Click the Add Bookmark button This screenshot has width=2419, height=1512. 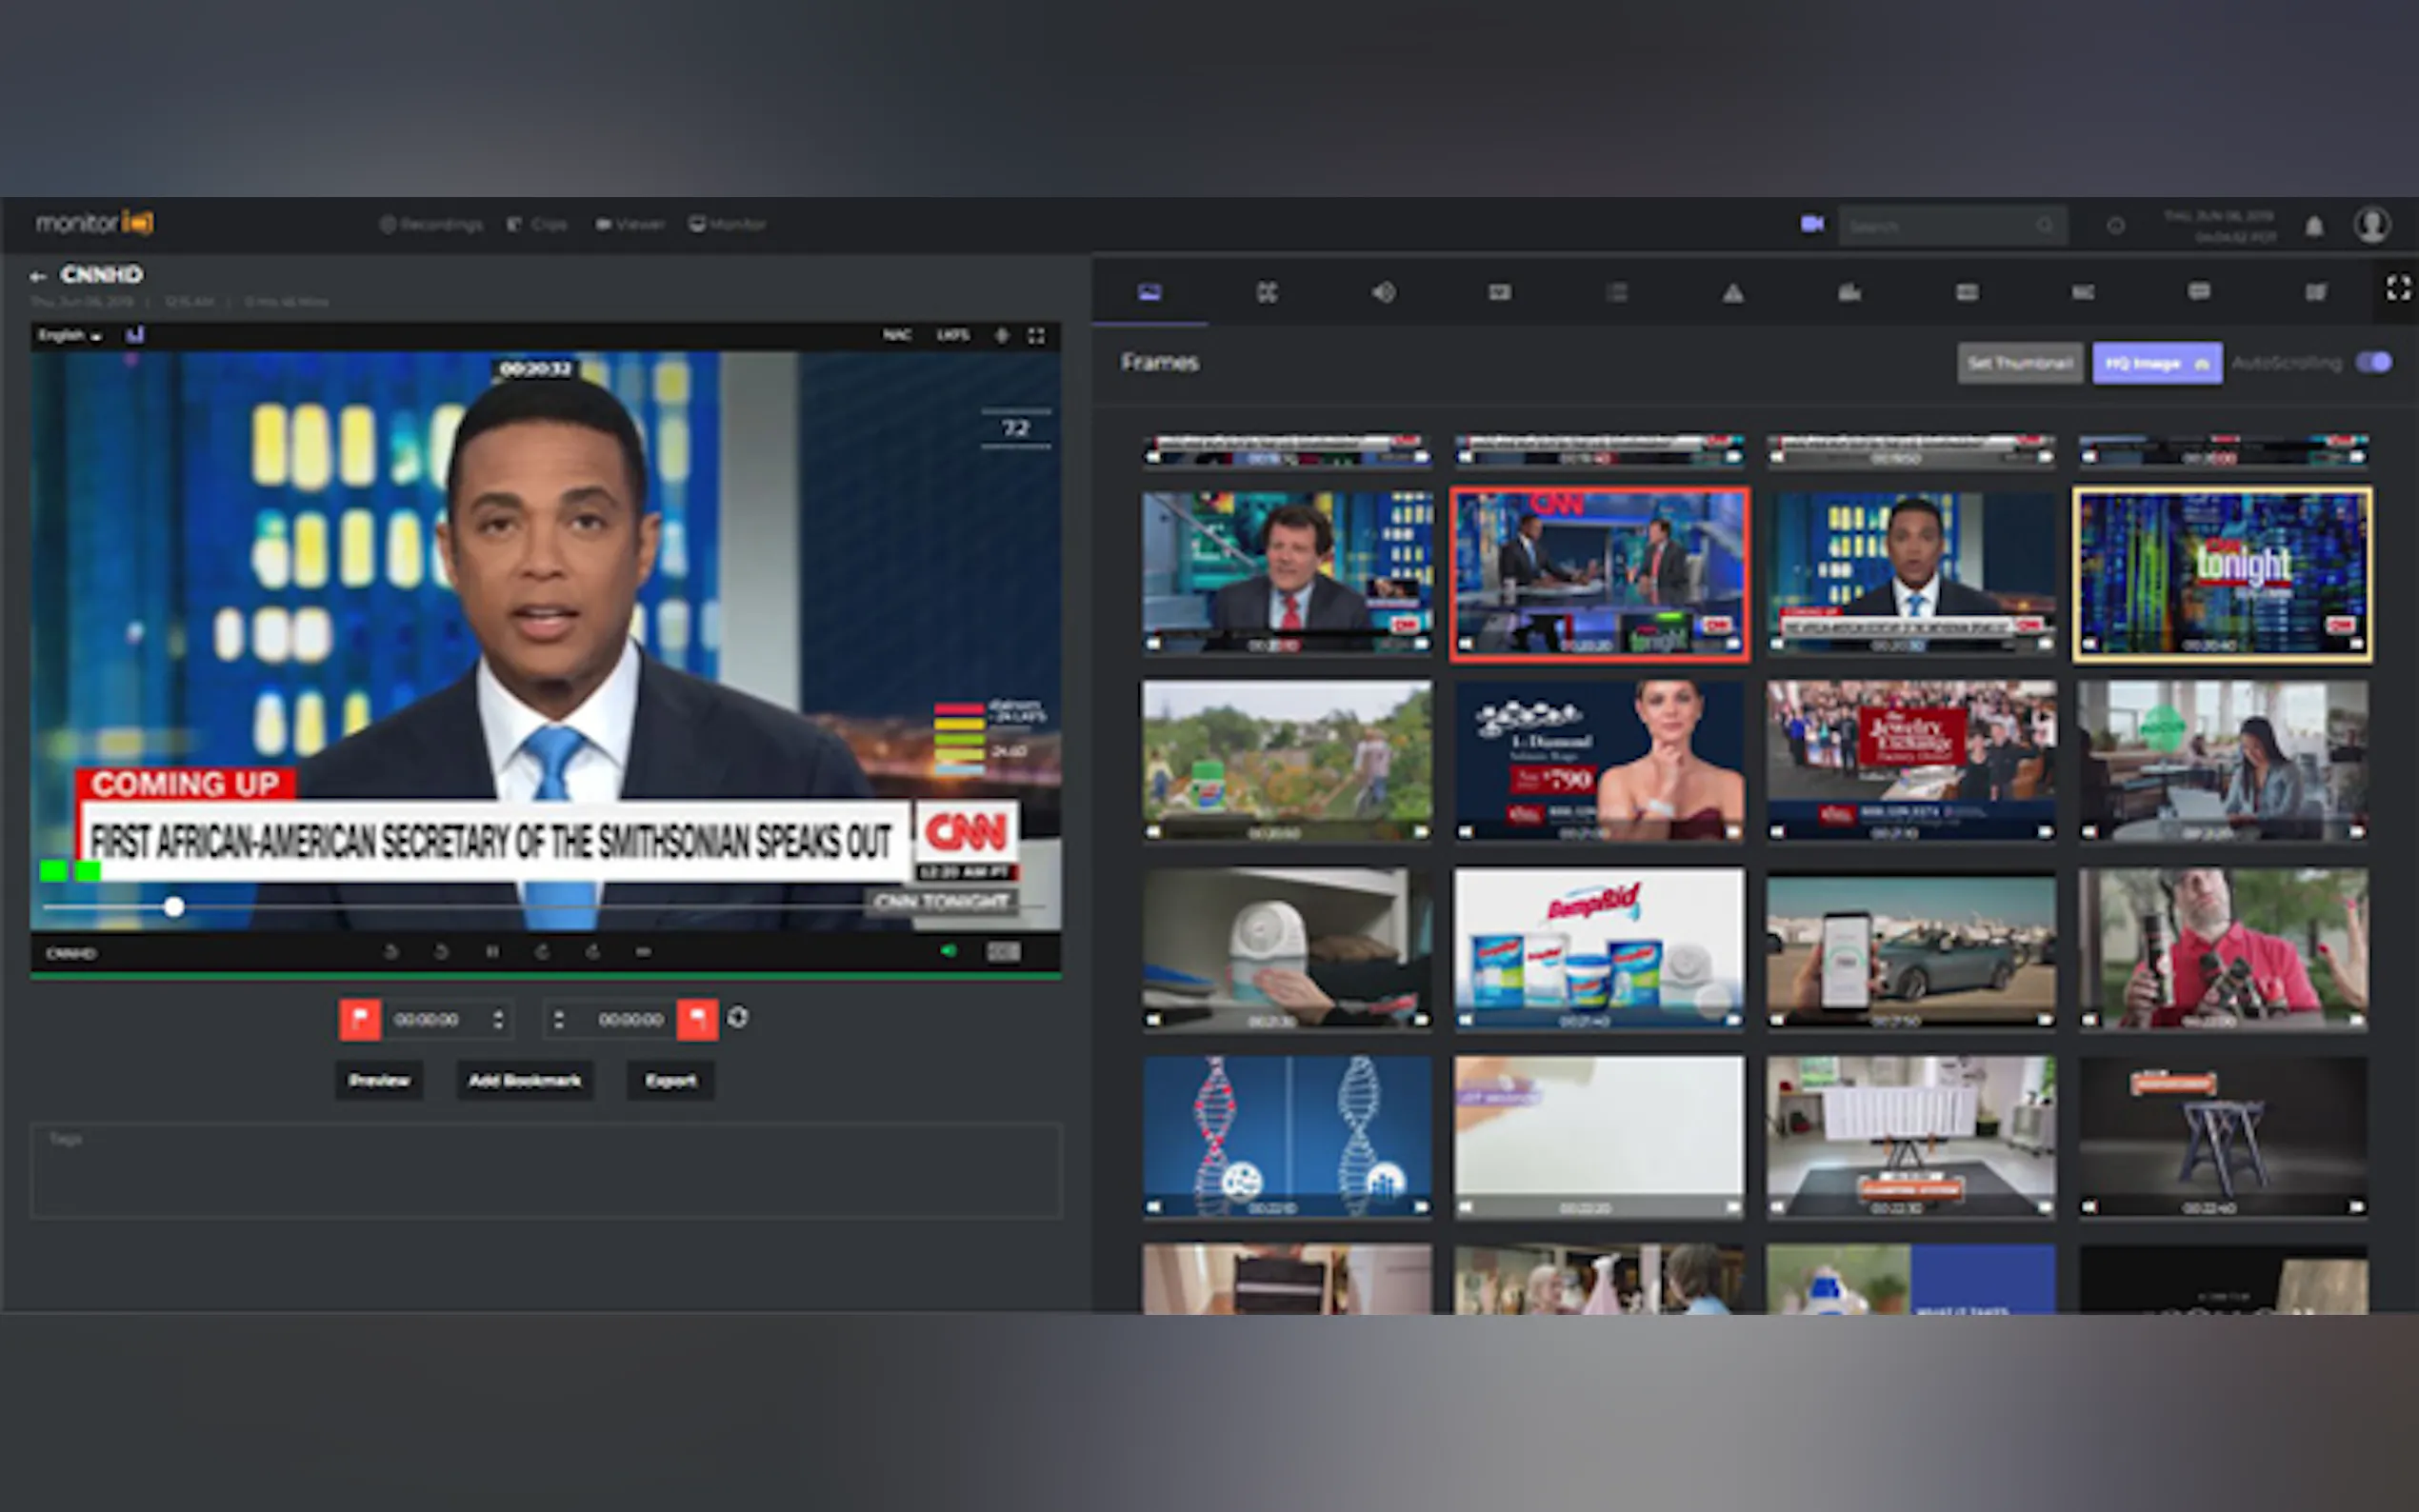tap(525, 1080)
